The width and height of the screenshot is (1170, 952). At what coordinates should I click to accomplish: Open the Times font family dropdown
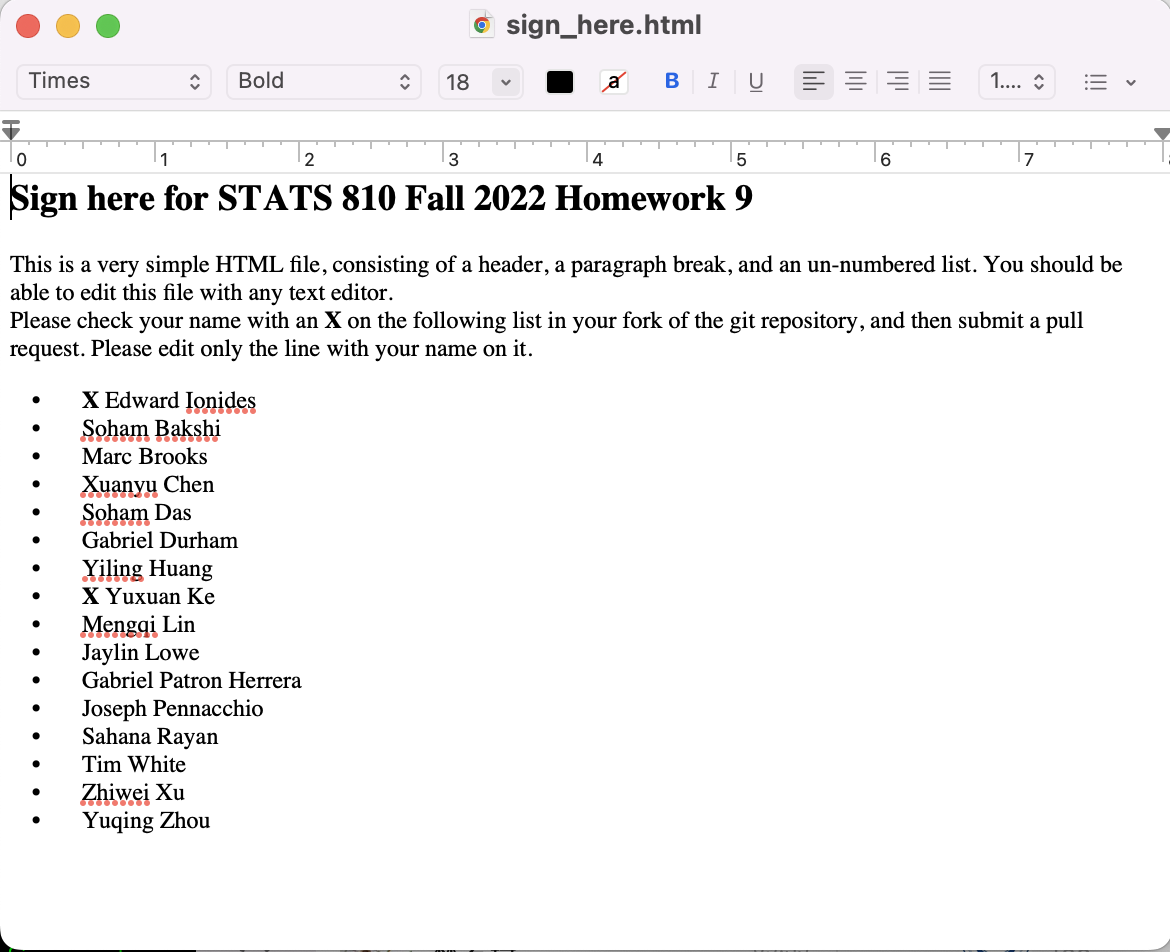[113, 81]
